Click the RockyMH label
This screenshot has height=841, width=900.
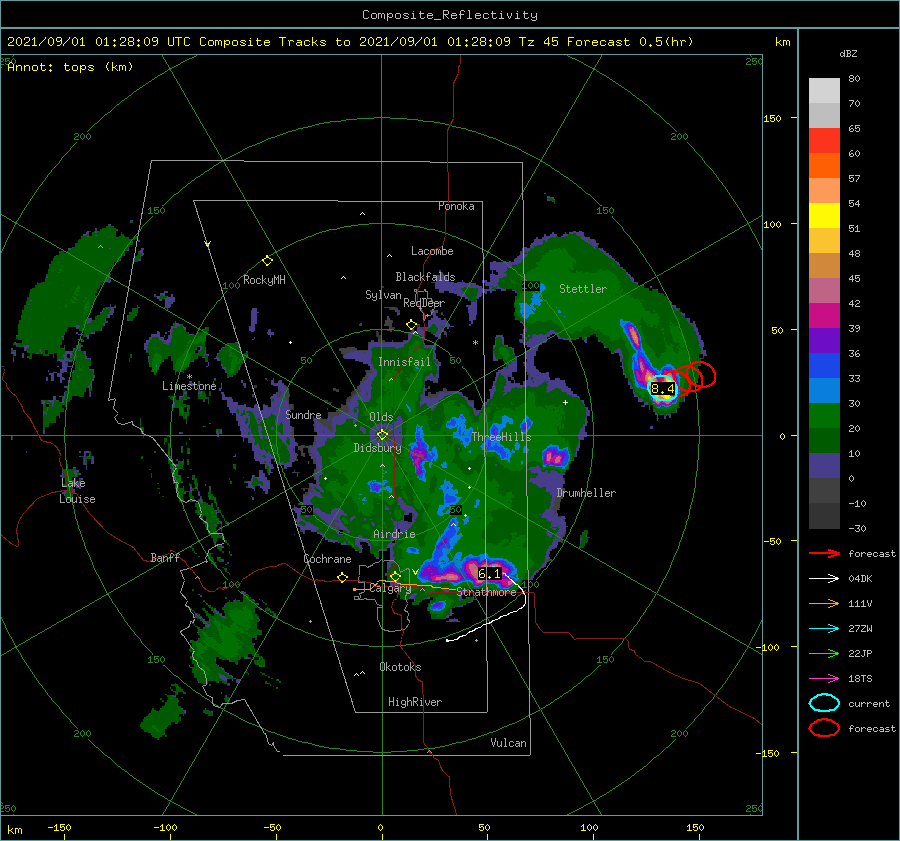coord(264,280)
